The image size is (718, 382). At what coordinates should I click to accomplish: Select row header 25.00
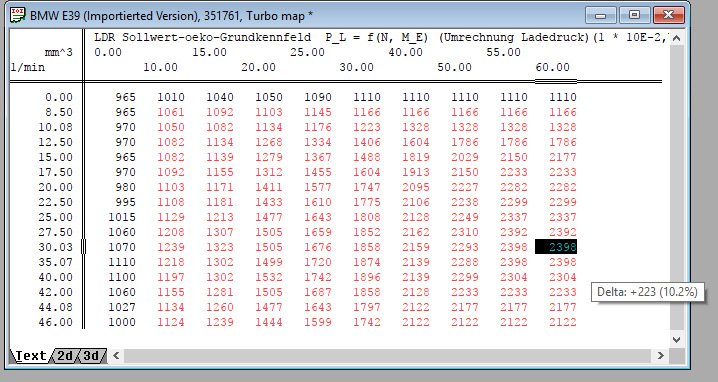(x=55, y=217)
